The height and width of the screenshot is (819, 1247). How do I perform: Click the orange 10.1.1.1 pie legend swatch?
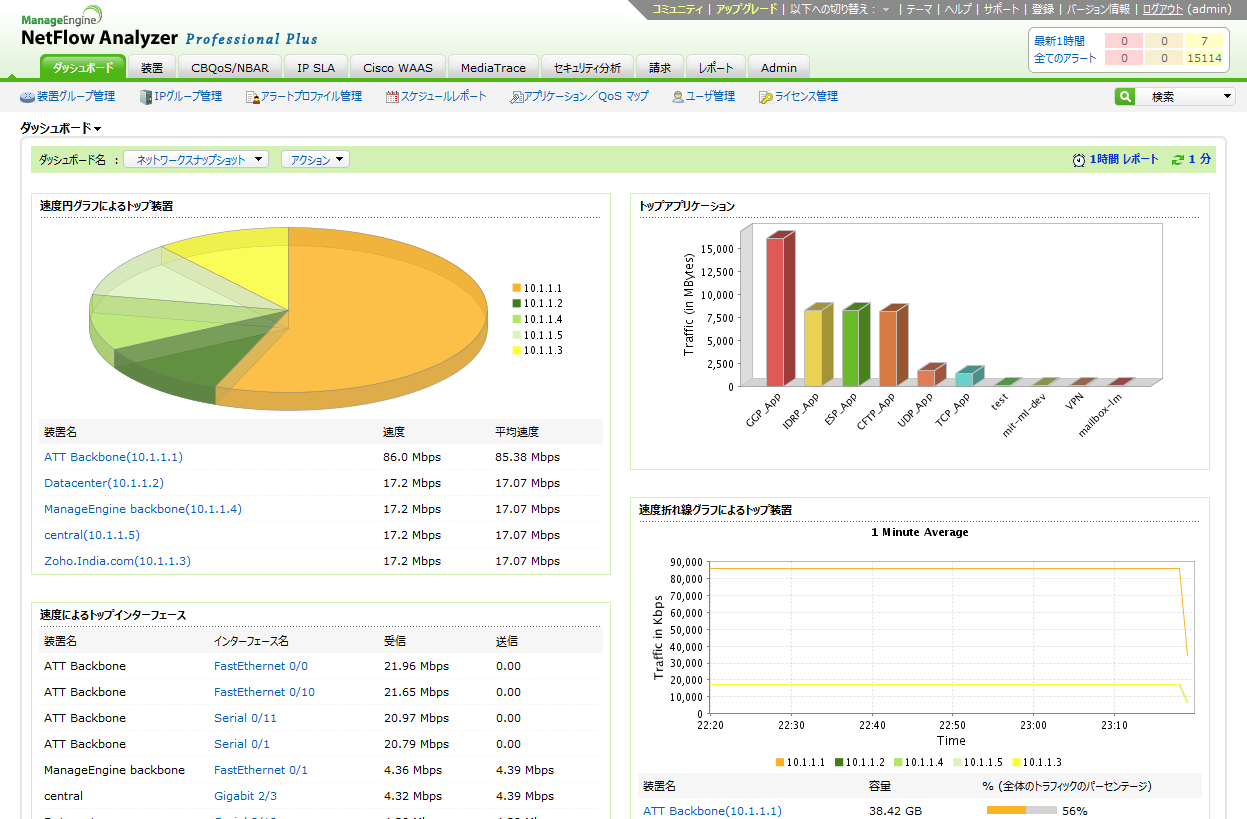516,288
